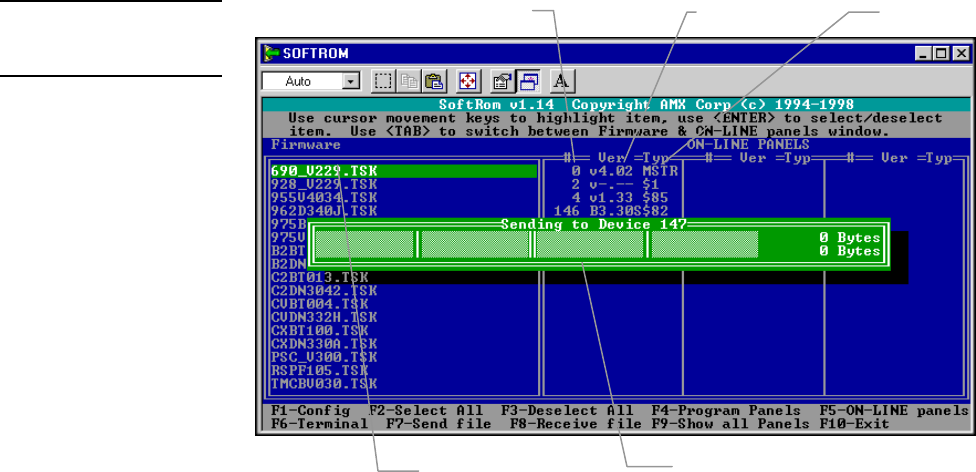This screenshot has width=976, height=472.
Task: Select online panel 146 B3.30S$82
Action: click(610, 210)
